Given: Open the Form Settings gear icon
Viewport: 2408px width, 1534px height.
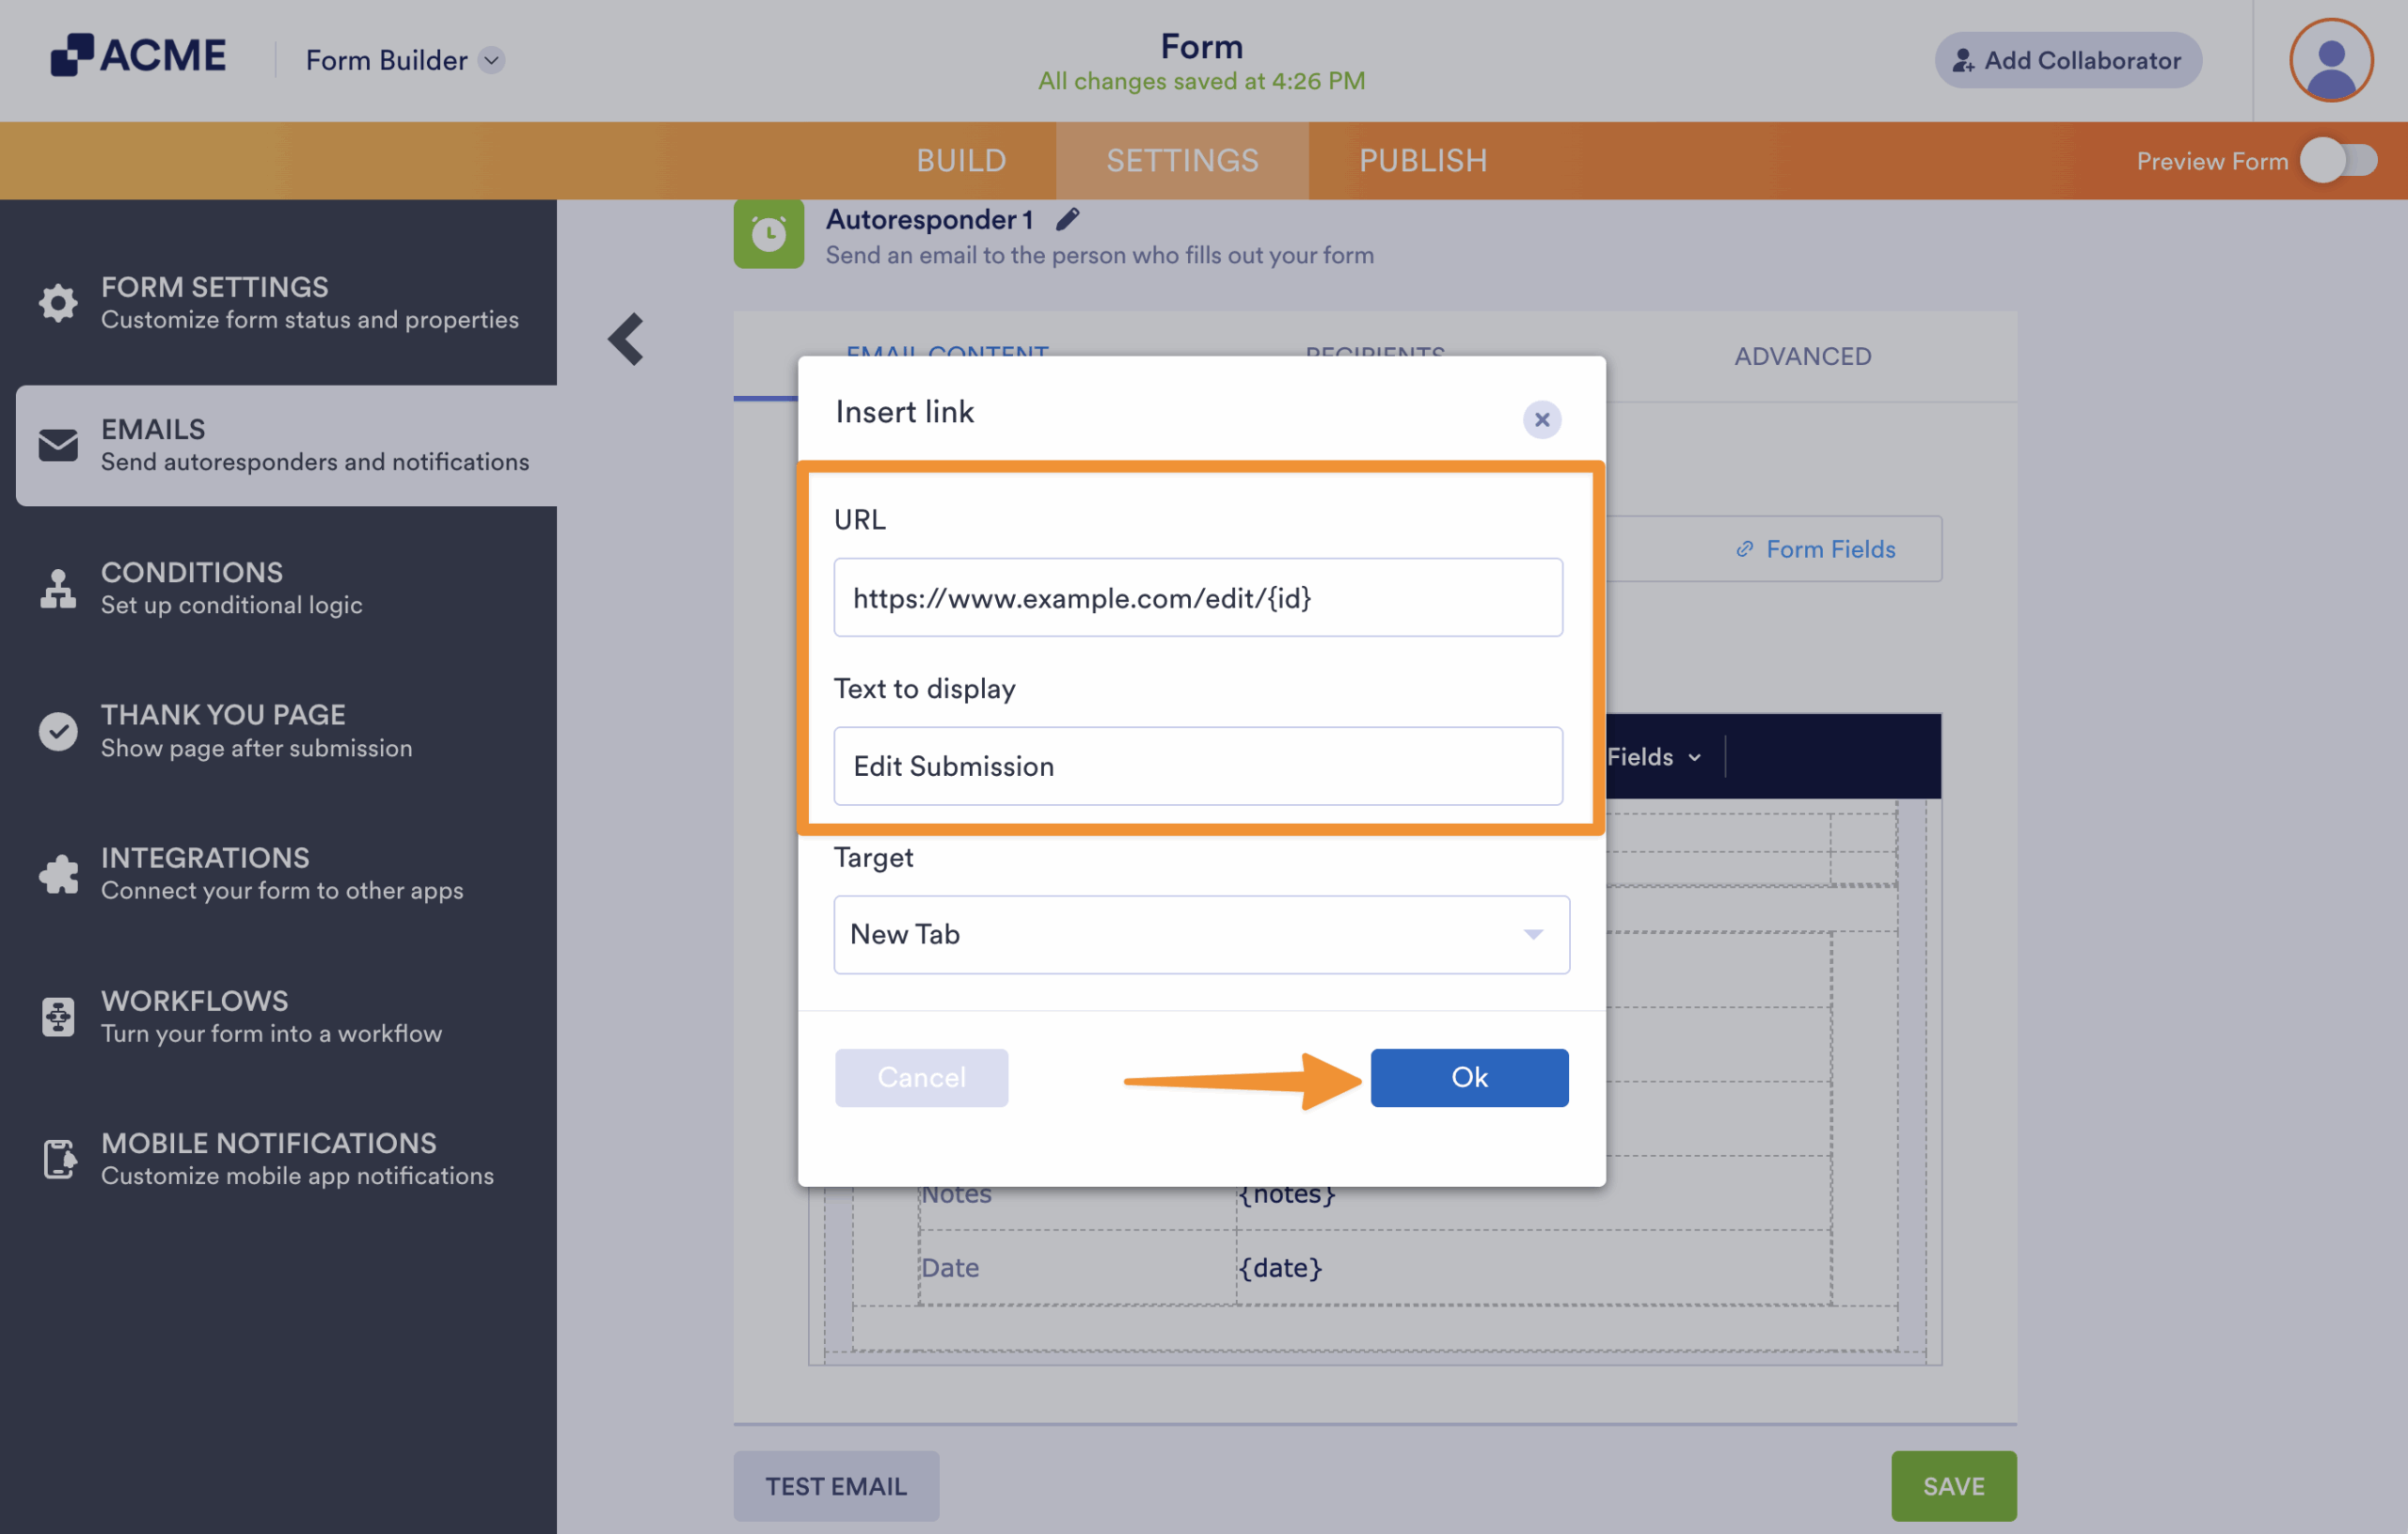Looking at the screenshot, I should pyautogui.click(x=57, y=303).
